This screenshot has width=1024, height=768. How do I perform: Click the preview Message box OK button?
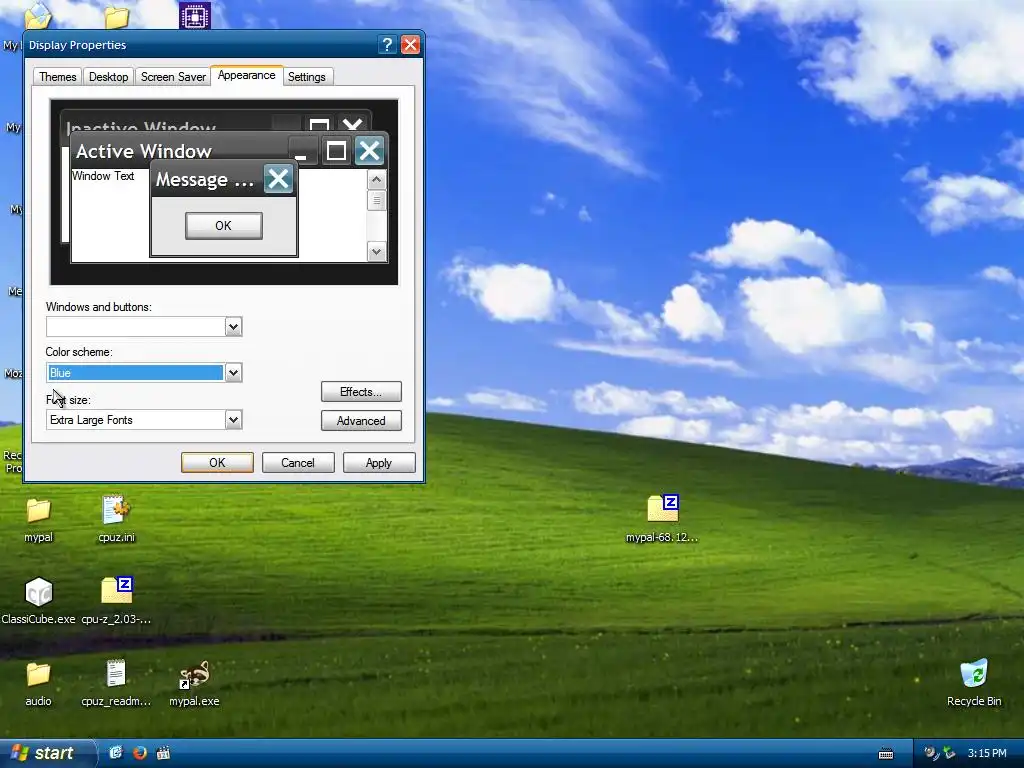click(223, 225)
